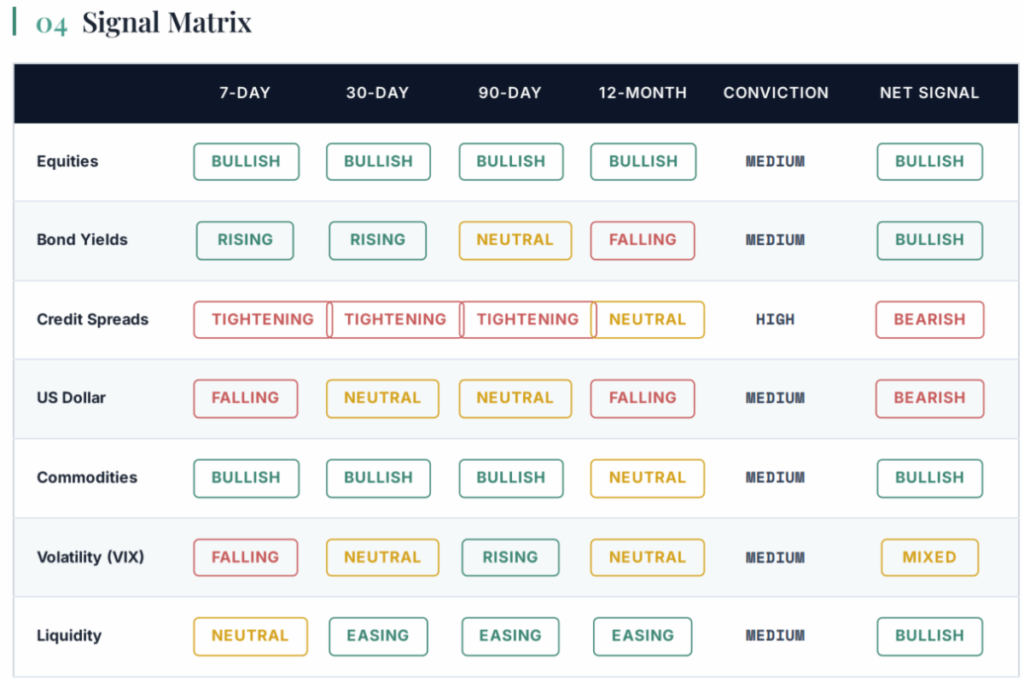
Task: Select the Credit Spreads 7-day TIGHTENING badge
Action: (x=263, y=319)
